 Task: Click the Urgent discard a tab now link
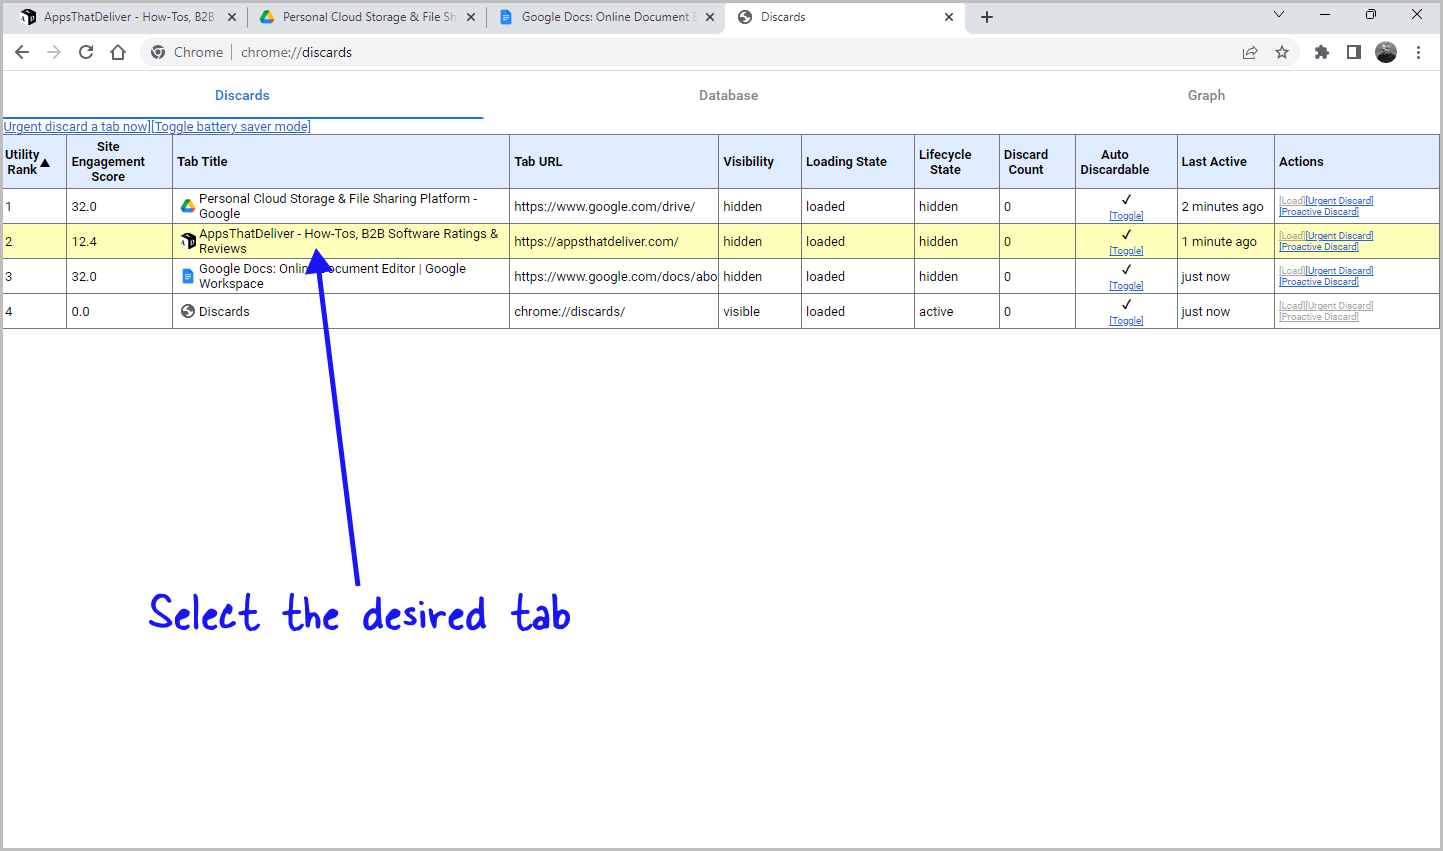pos(75,126)
